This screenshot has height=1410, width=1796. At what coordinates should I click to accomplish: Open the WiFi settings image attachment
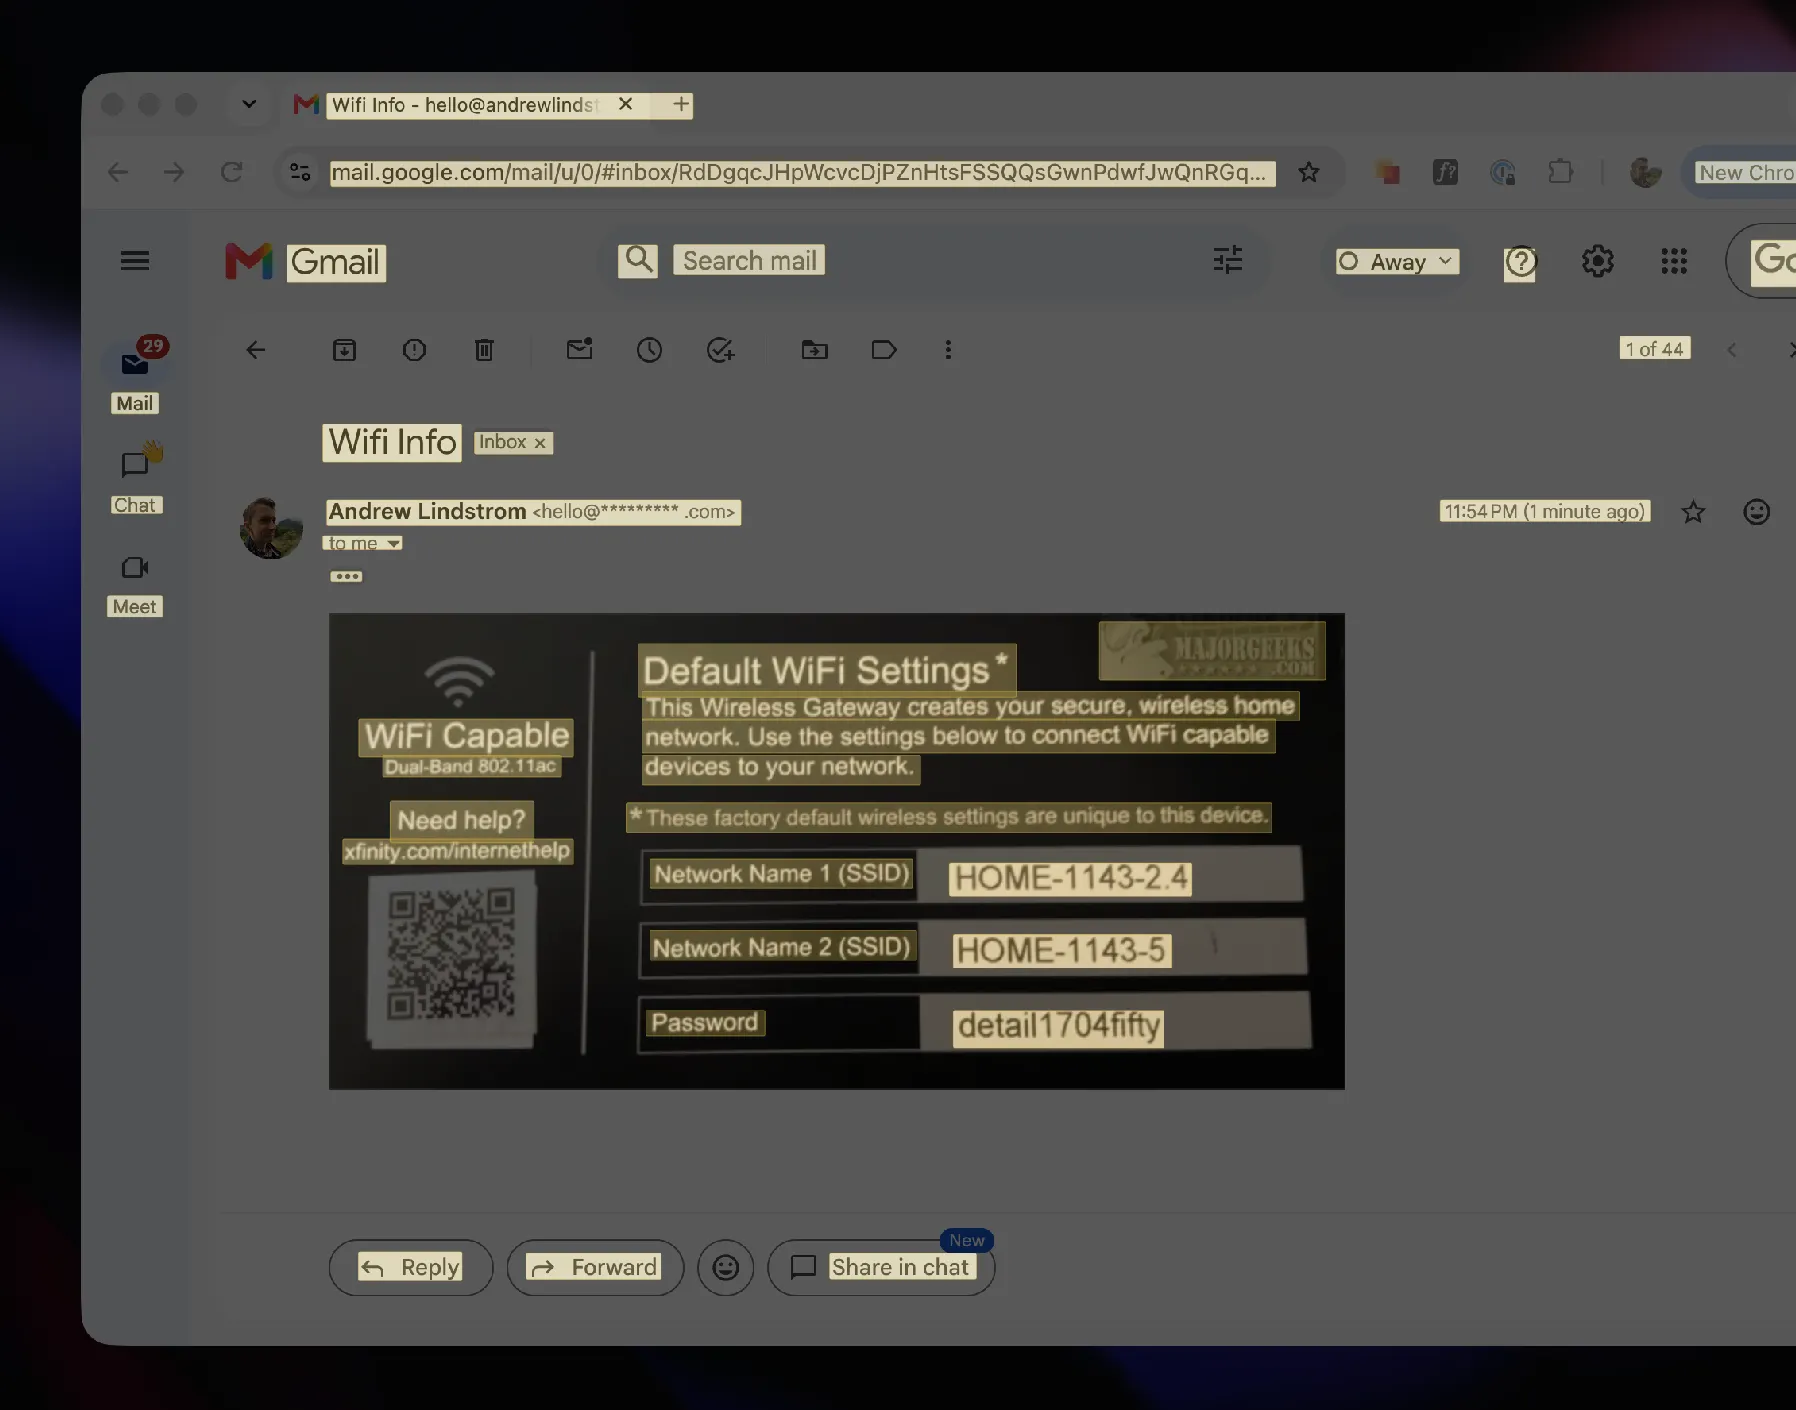point(836,851)
